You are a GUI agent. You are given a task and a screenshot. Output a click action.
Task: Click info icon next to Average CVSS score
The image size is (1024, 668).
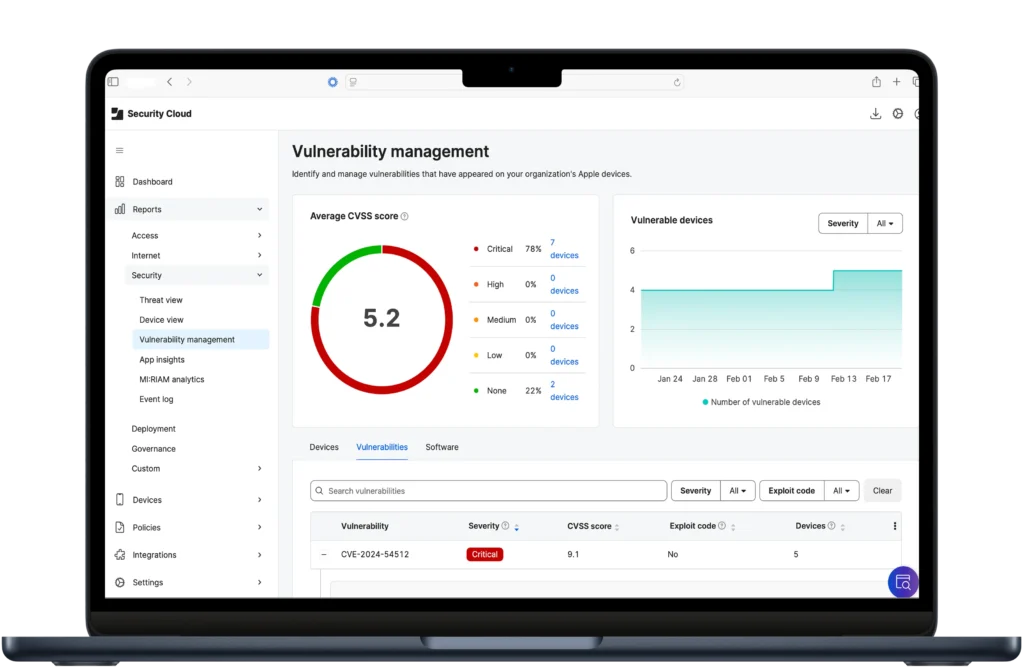pos(404,217)
